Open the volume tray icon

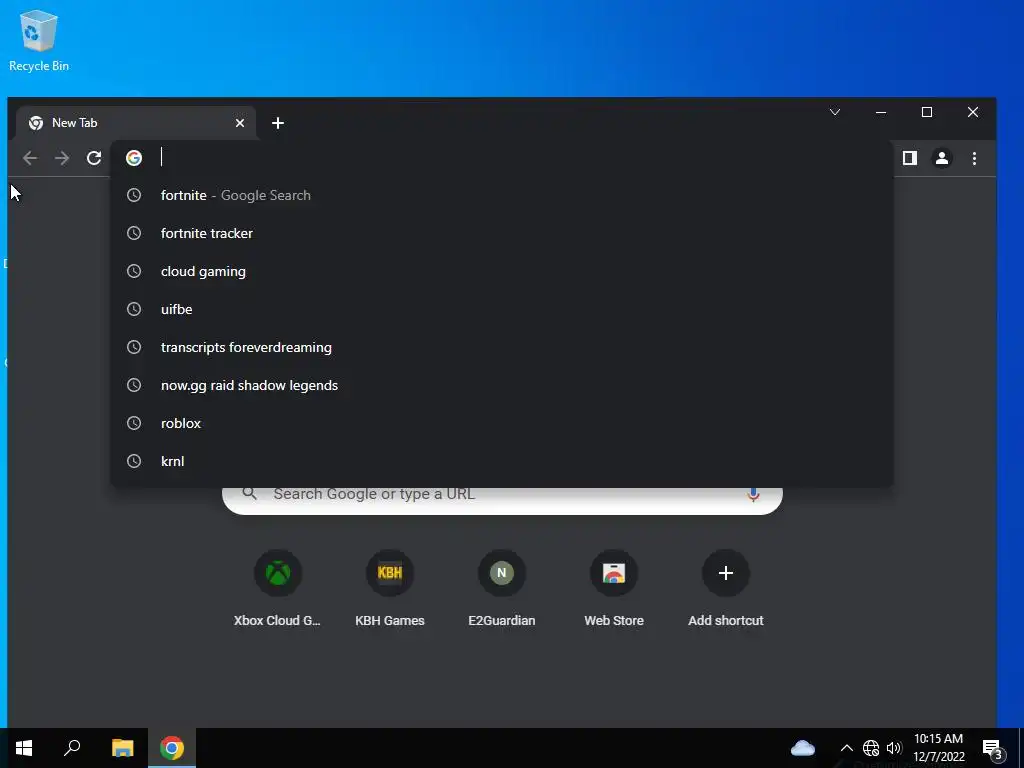pos(894,748)
